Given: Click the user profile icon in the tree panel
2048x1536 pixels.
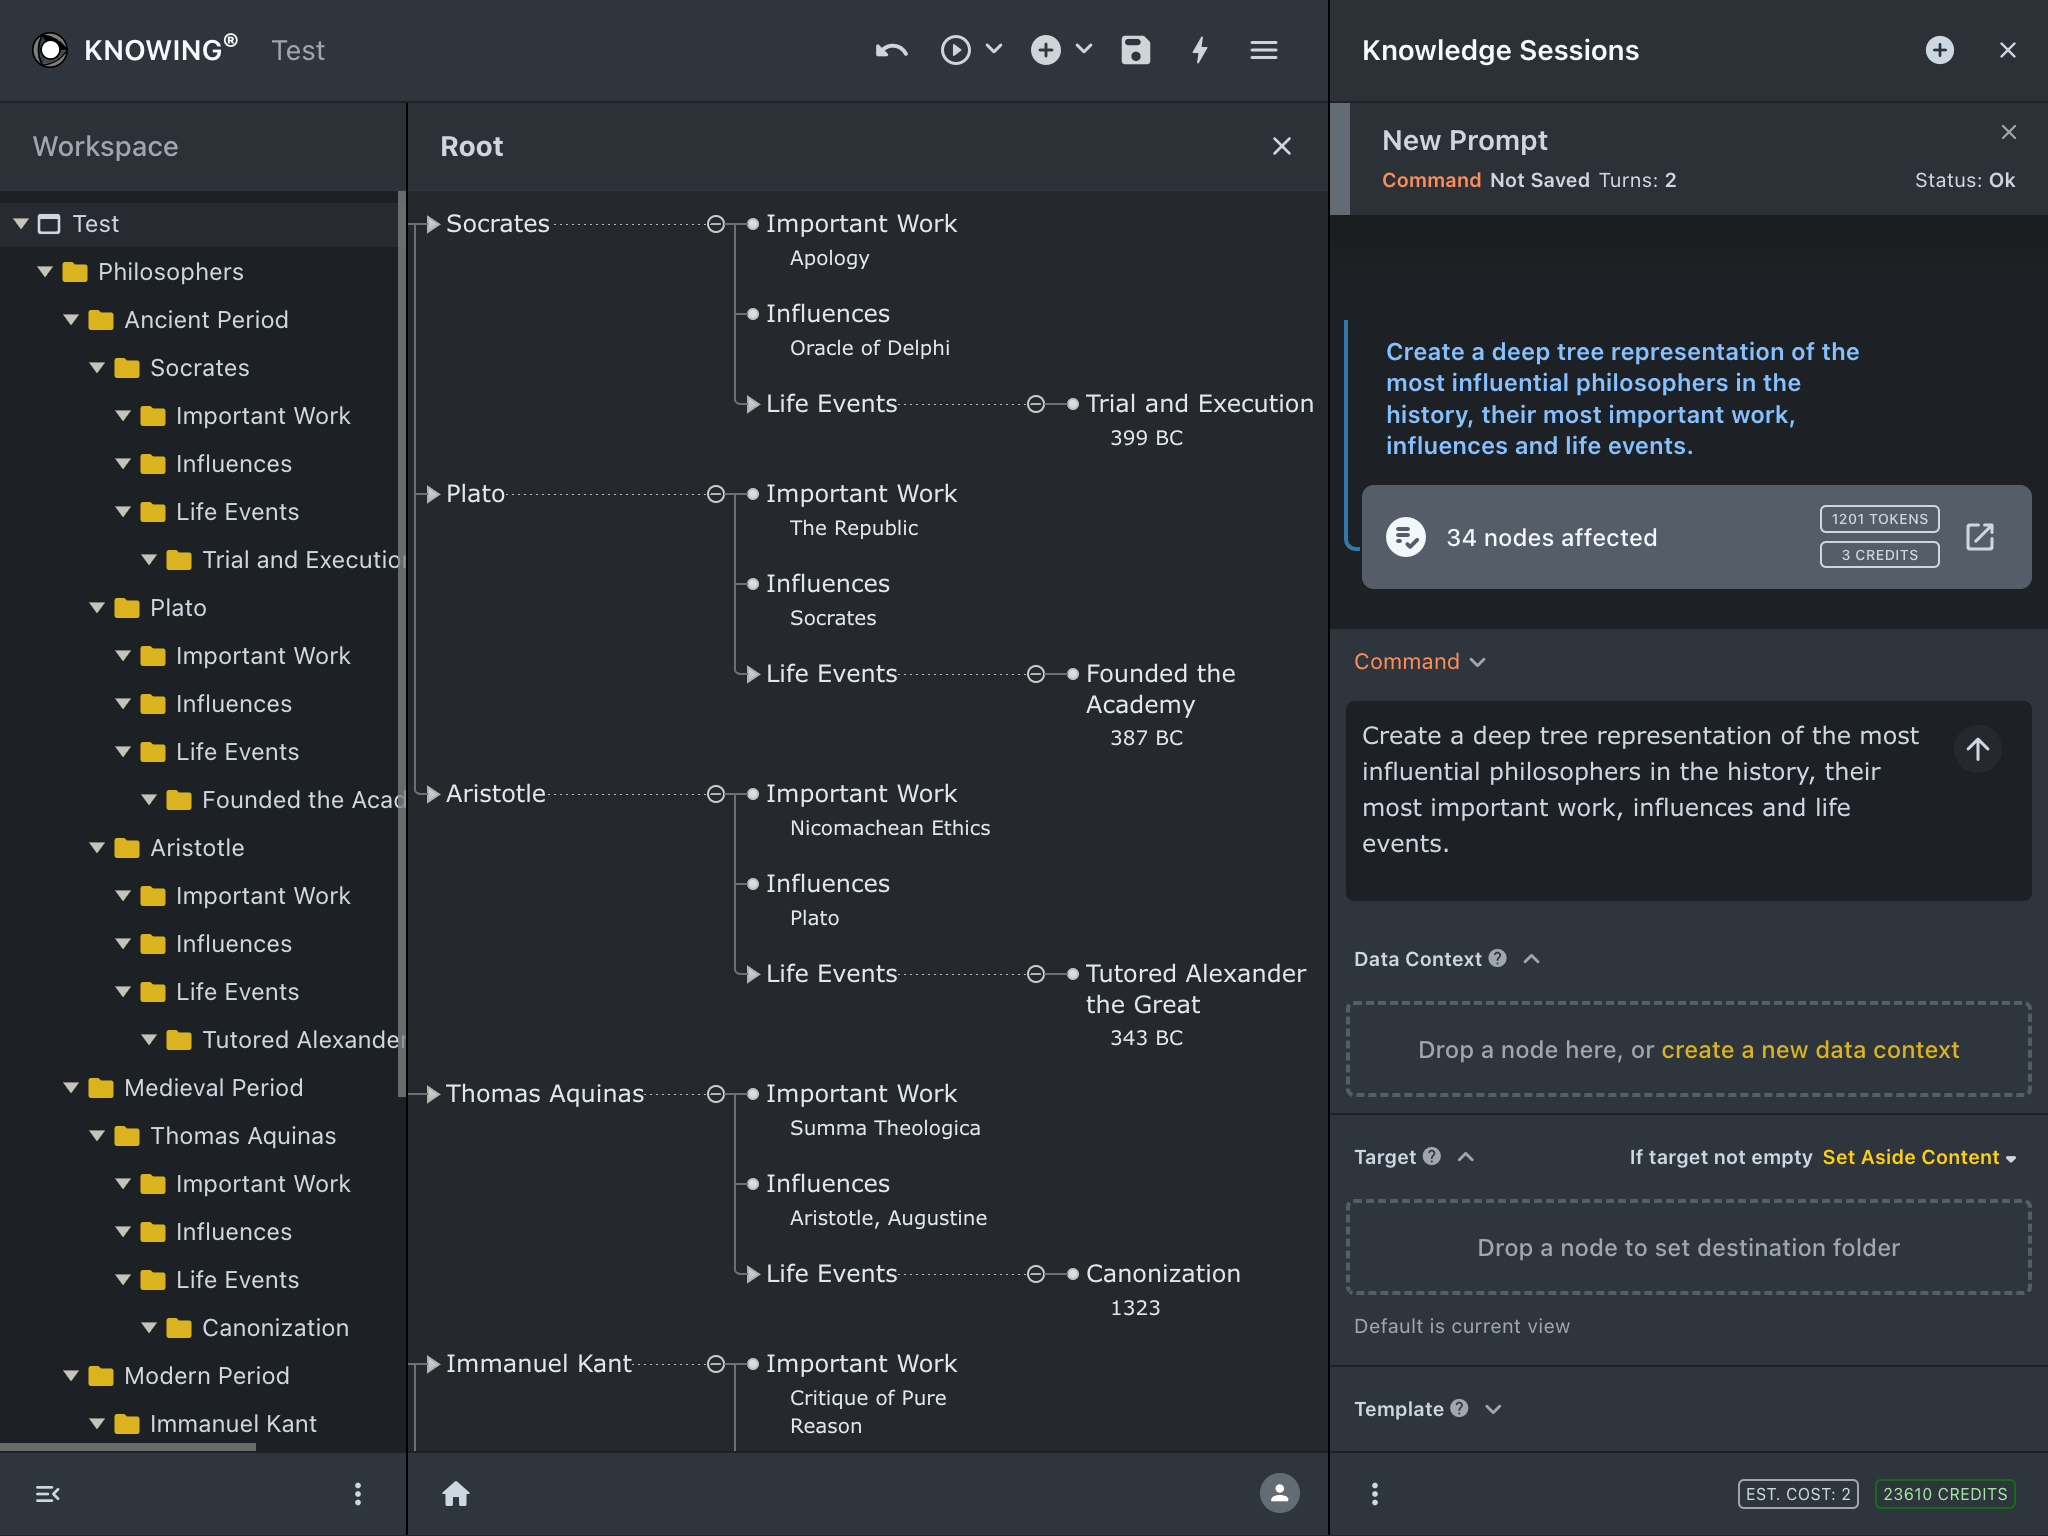Looking at the screenshot, I should (1280, 1493).
